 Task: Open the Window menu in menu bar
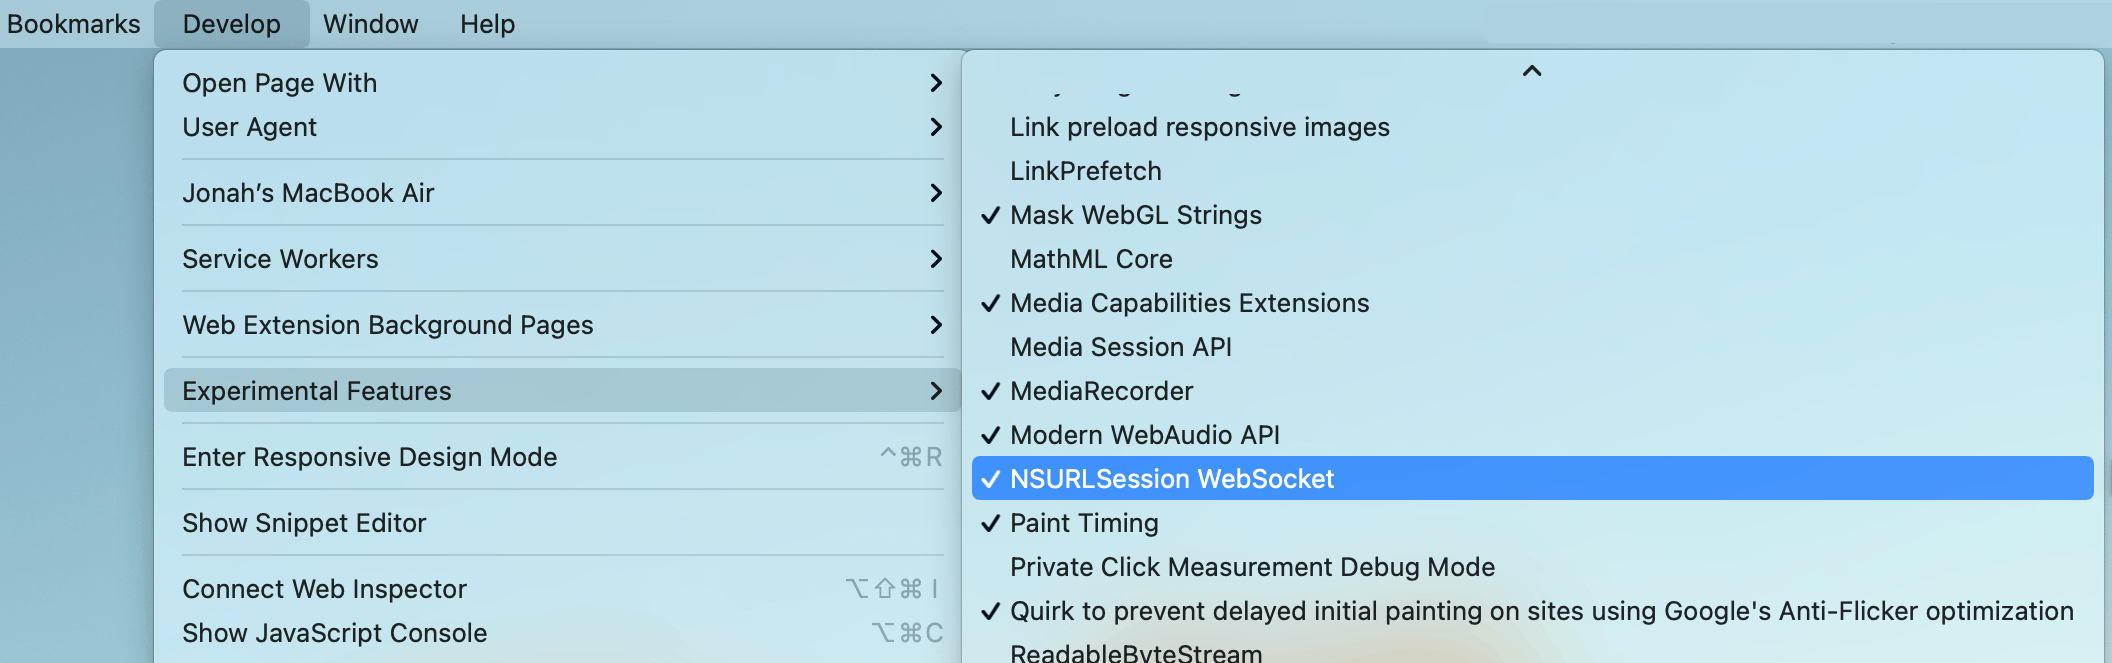click(x=370, y=24)
